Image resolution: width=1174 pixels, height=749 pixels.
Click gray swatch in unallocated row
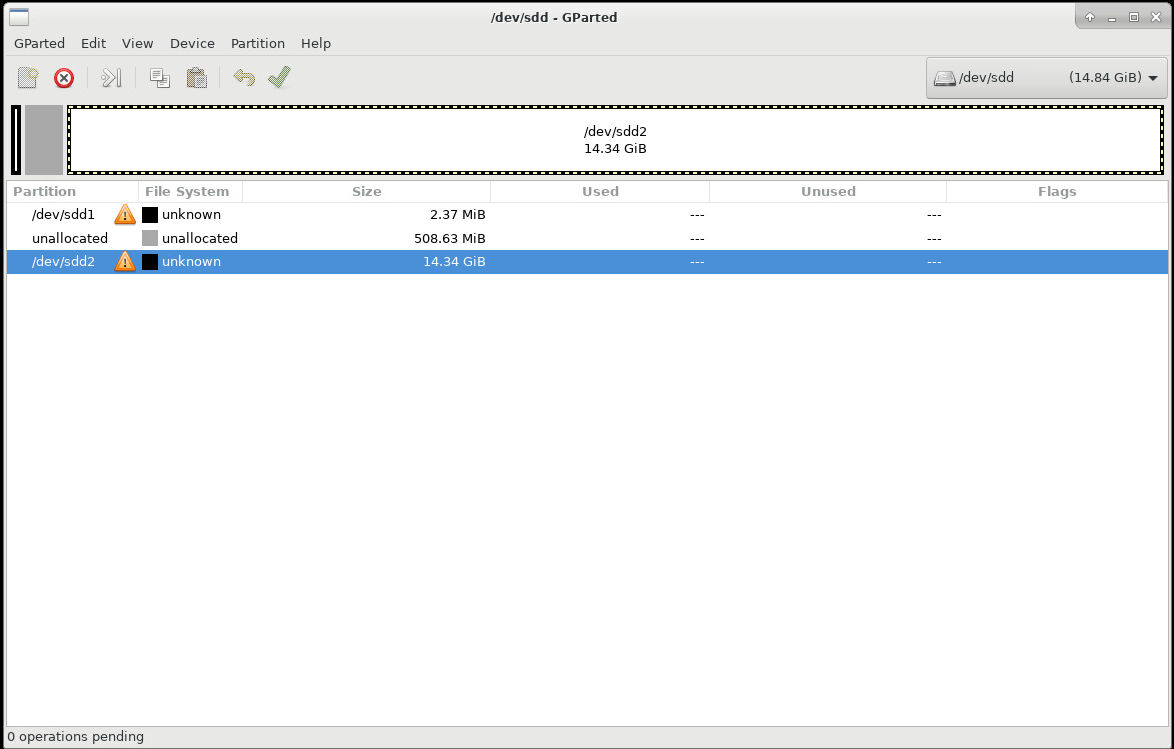(150, 238)
